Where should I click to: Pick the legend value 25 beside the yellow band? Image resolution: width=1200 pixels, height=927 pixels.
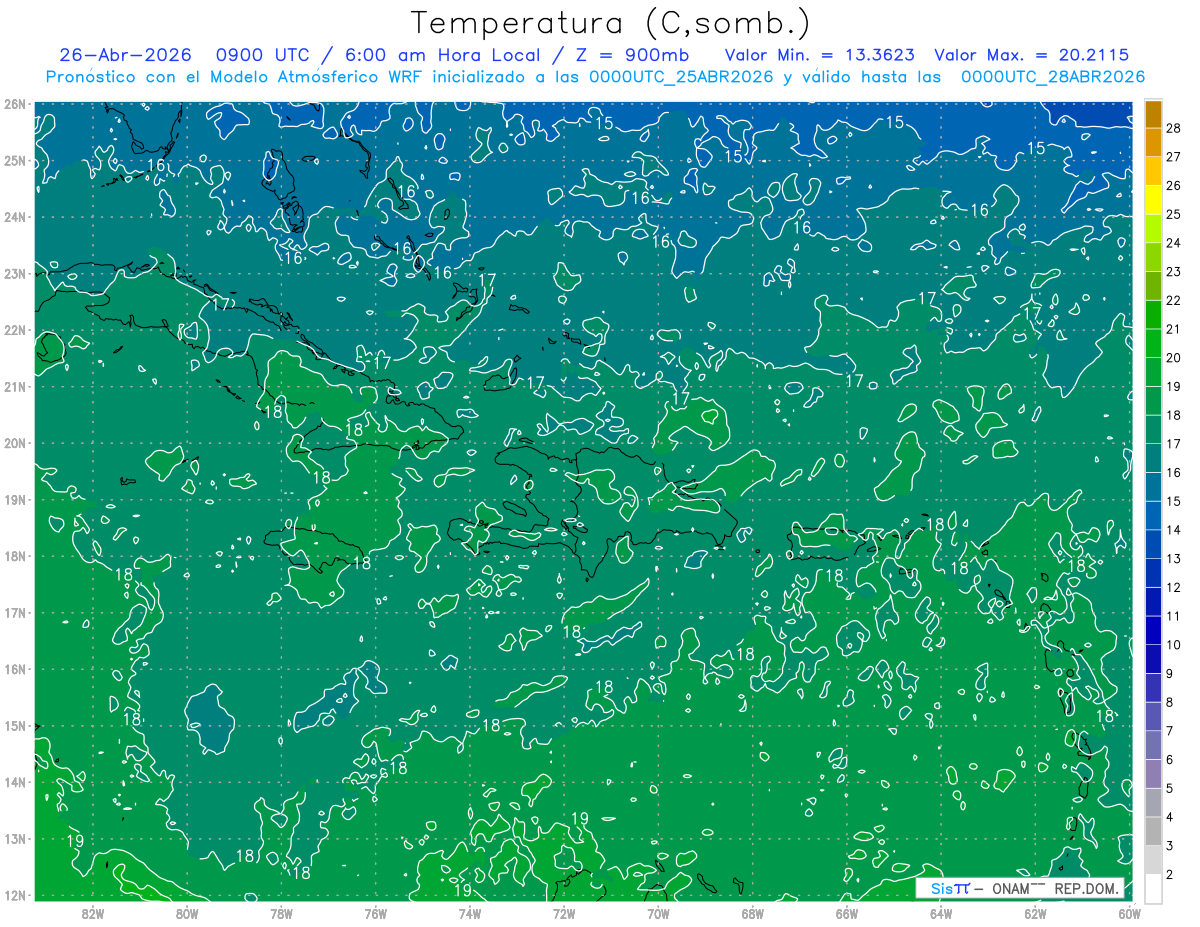(x=1174, y=214)
